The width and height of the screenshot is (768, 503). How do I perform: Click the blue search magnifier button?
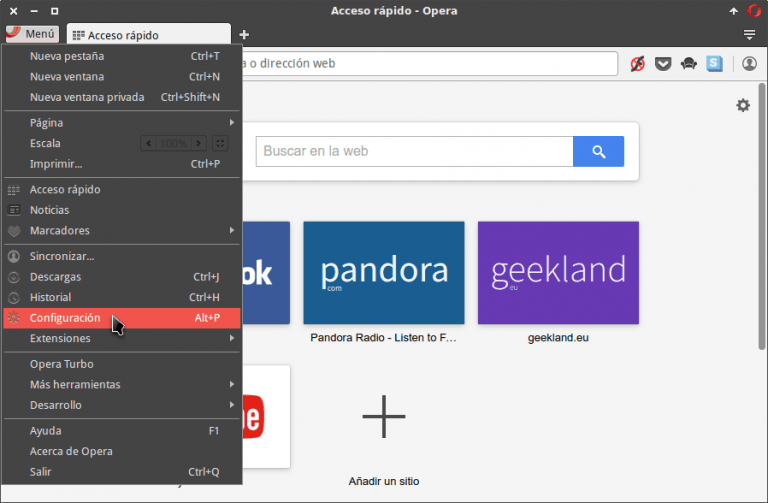point(598,152)
